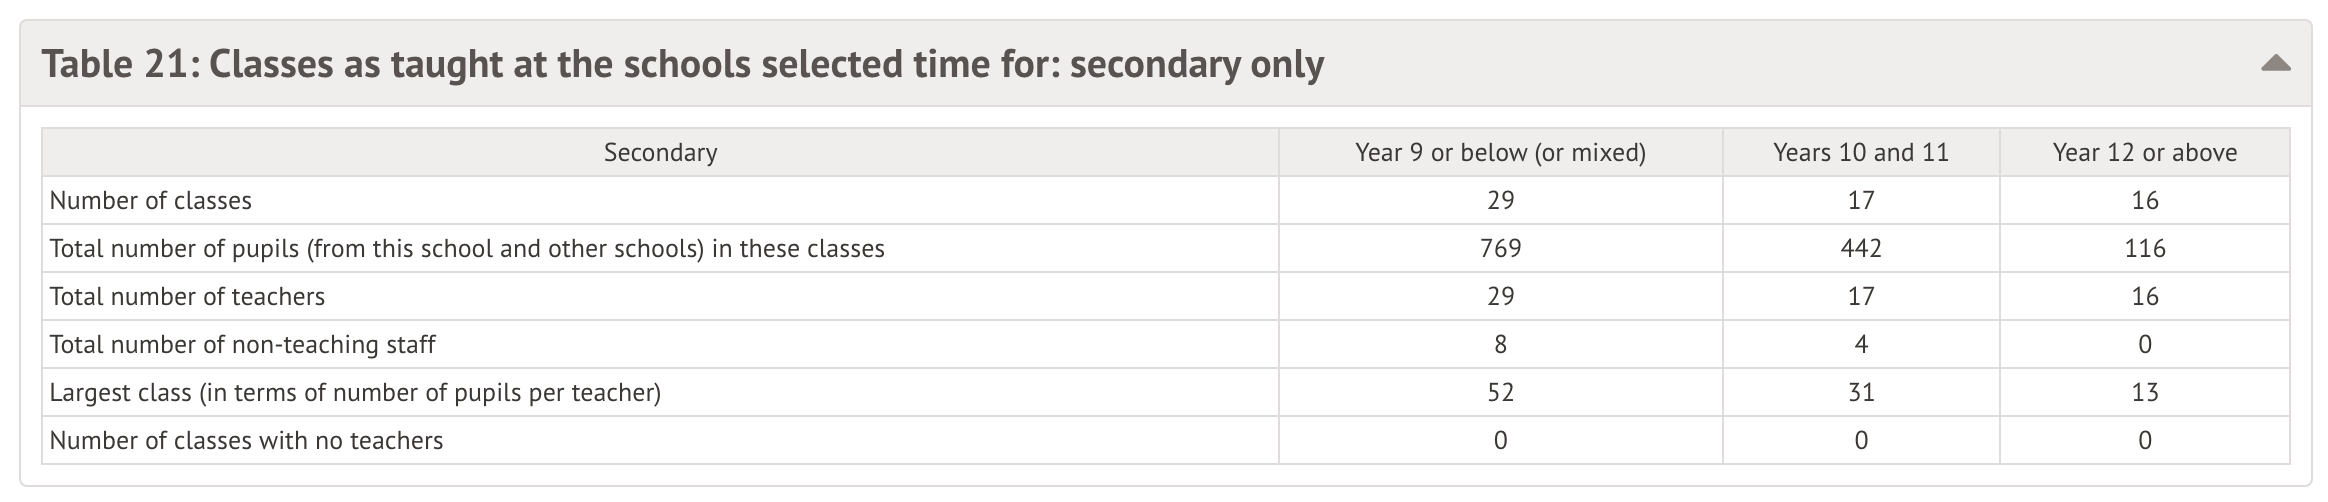Select the 'Year 9 or below (or mixed)' header

pos(1500,153)
